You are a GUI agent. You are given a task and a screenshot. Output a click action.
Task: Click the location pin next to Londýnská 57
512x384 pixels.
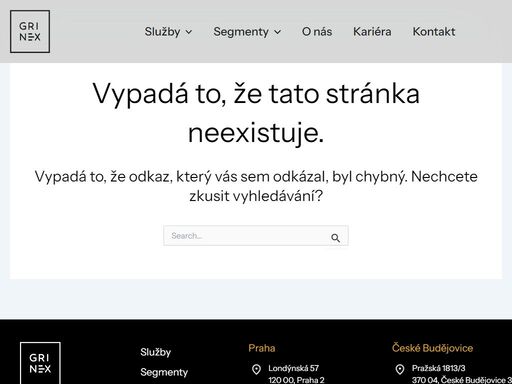click(256, 369)
